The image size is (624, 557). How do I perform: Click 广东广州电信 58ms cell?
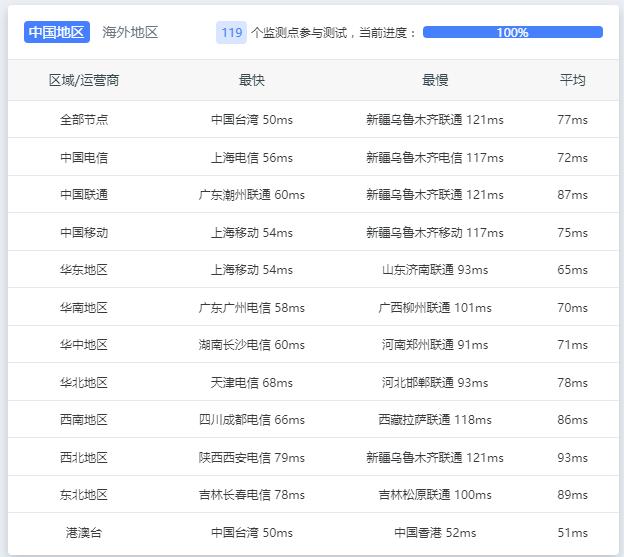point(252,308)
